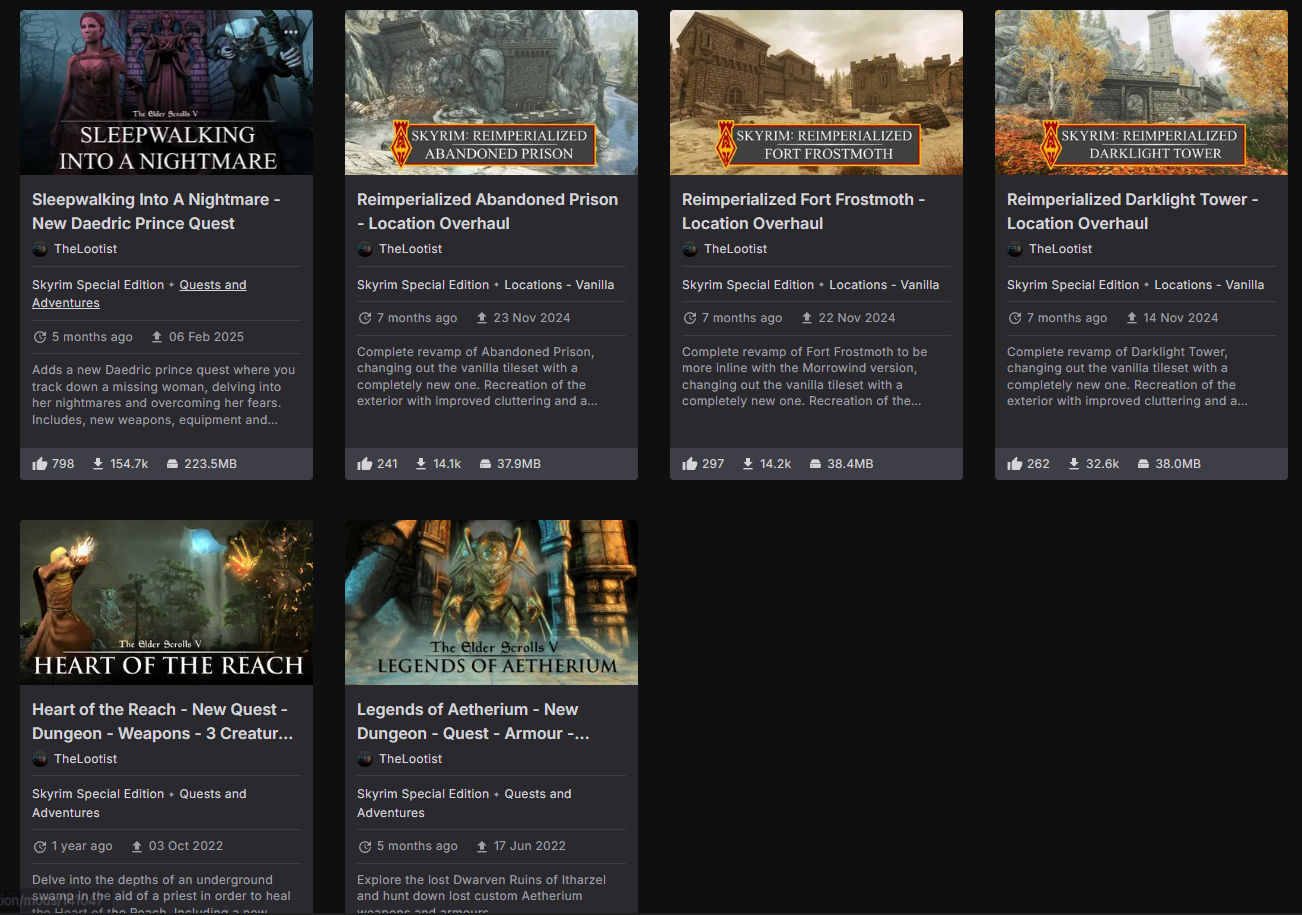Open Reimperialized Darklight Tower thumbnail image
Screen dimensions: 1302x915
pyautogui.click(x=1141, y=93)
